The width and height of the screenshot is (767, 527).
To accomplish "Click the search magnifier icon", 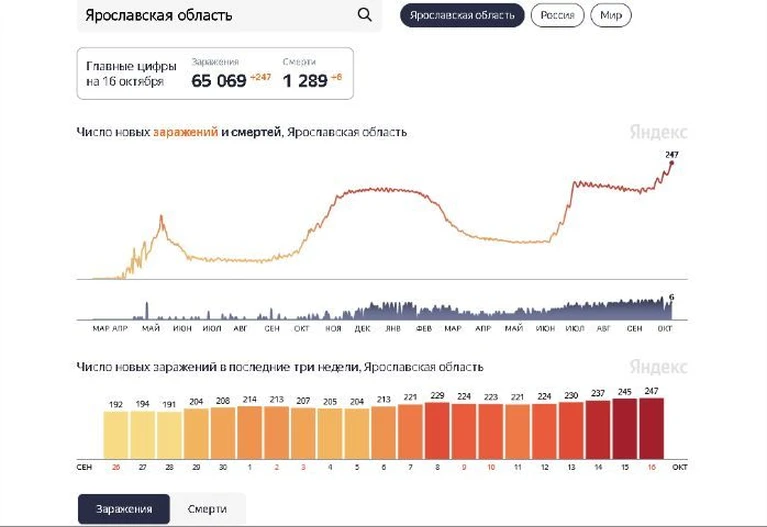I will (x=364, y=15).
